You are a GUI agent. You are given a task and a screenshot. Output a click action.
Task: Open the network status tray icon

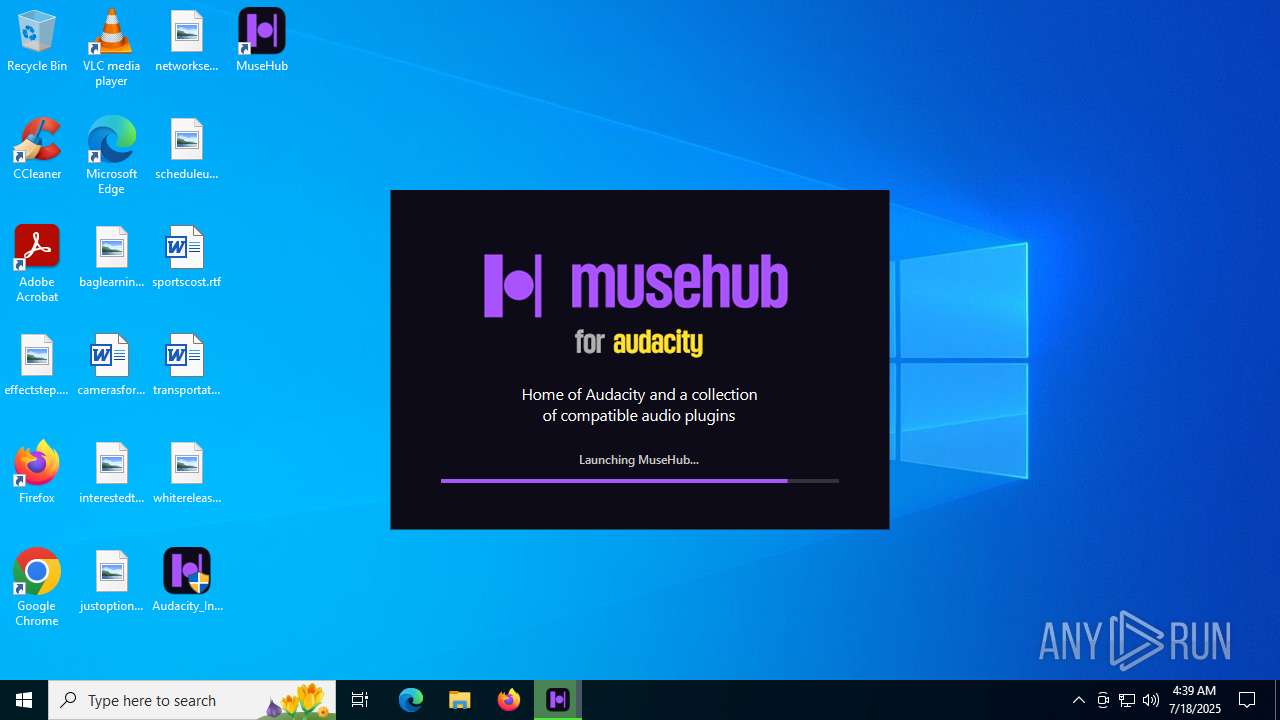[1127, 700]
